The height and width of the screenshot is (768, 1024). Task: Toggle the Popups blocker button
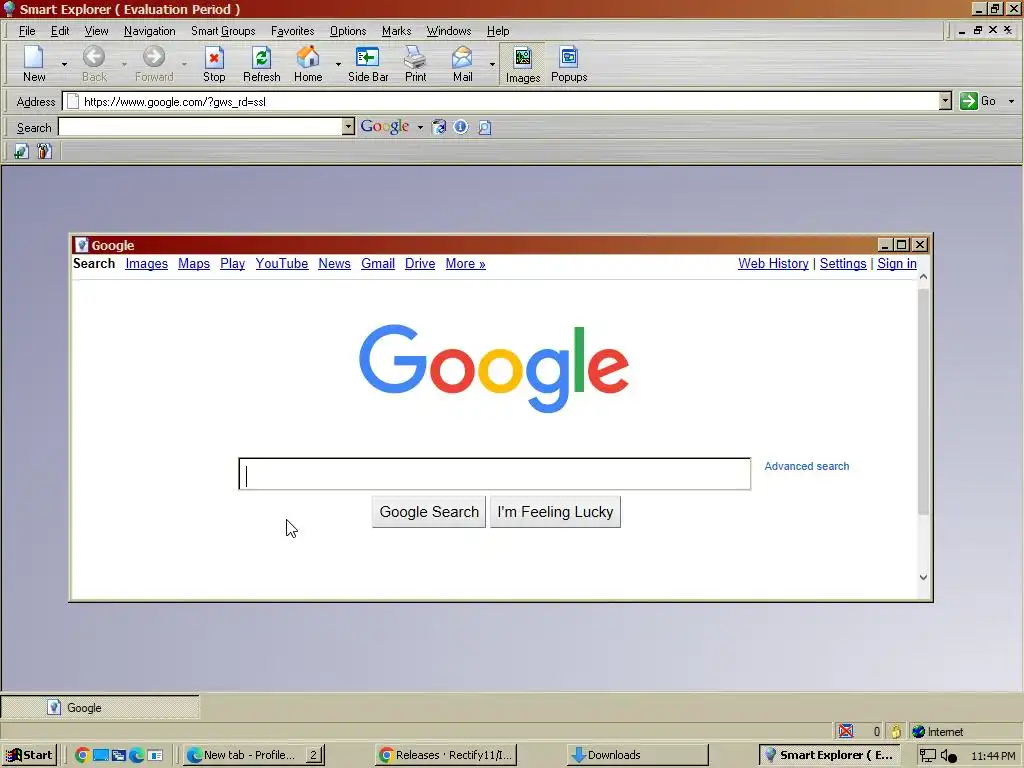pyautogui.click(x=569, y=63)
